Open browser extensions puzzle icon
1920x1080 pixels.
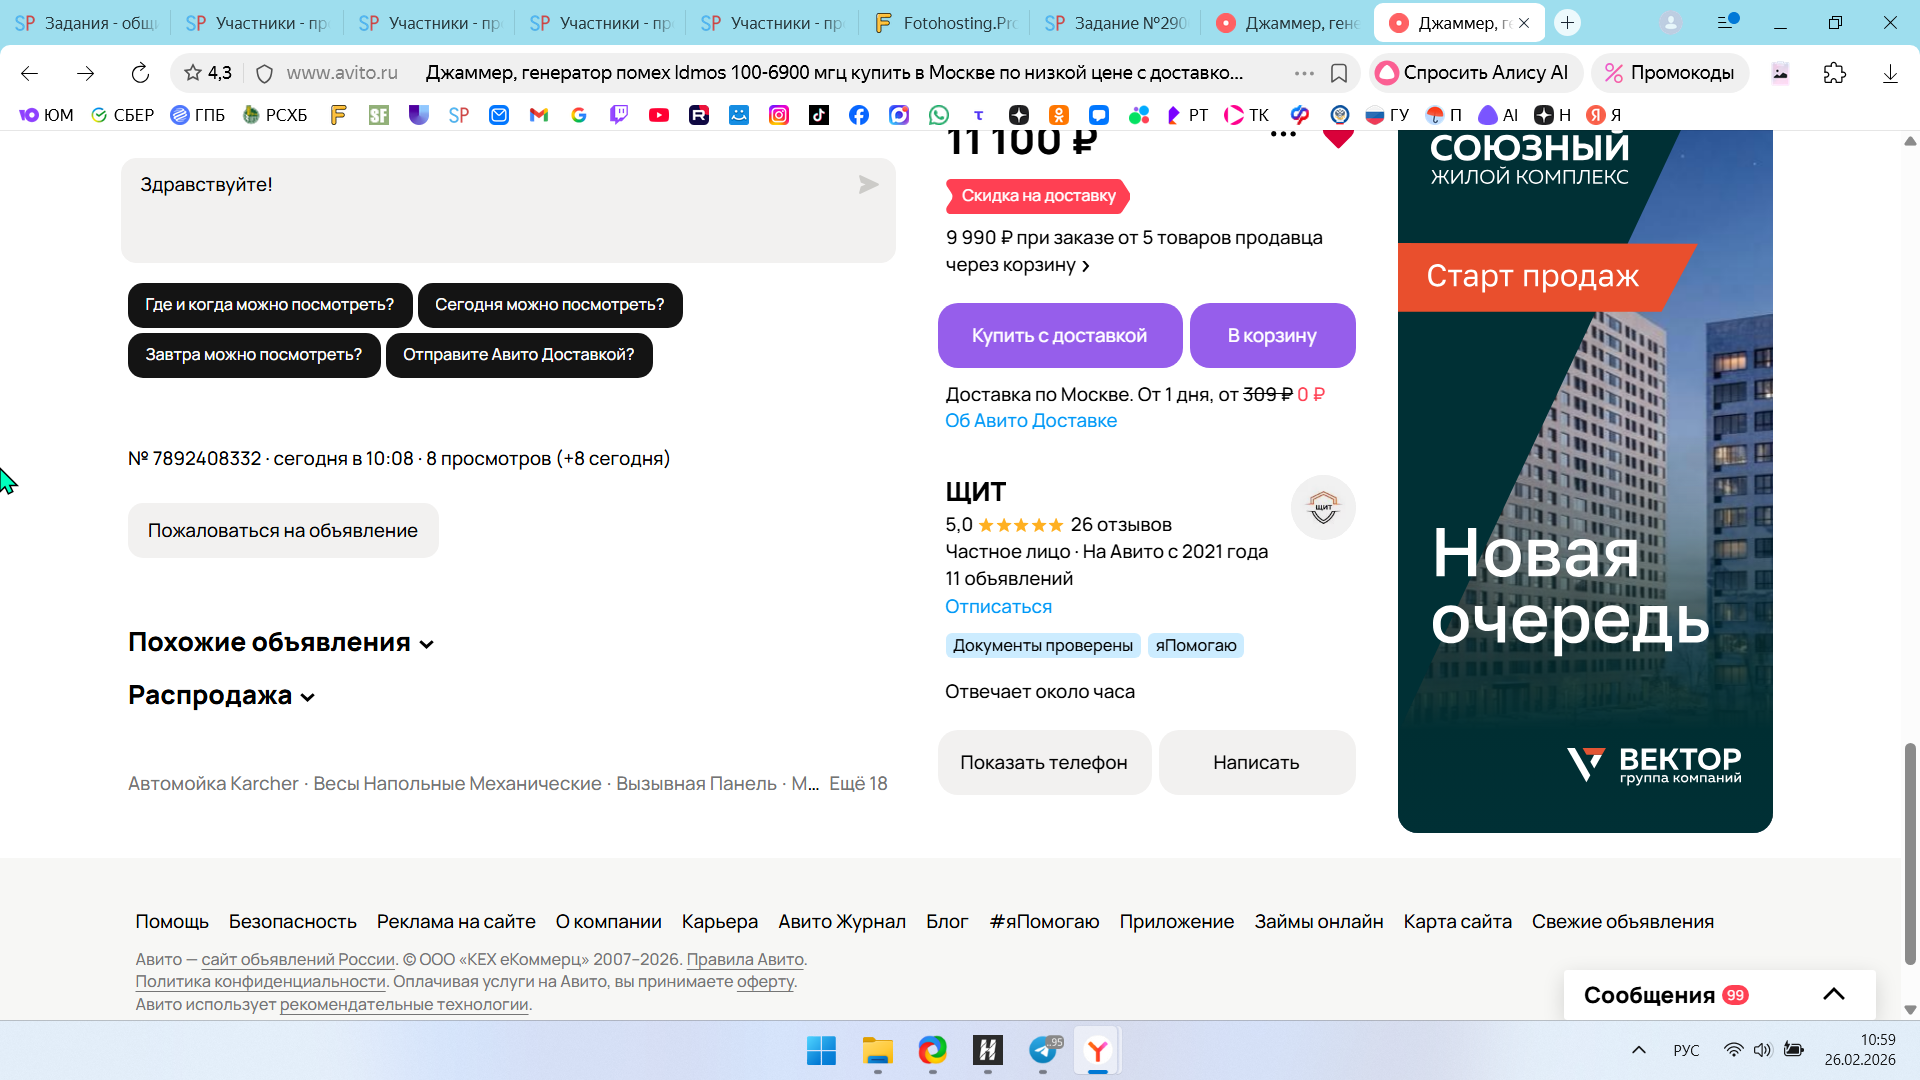click(1834, 73)
